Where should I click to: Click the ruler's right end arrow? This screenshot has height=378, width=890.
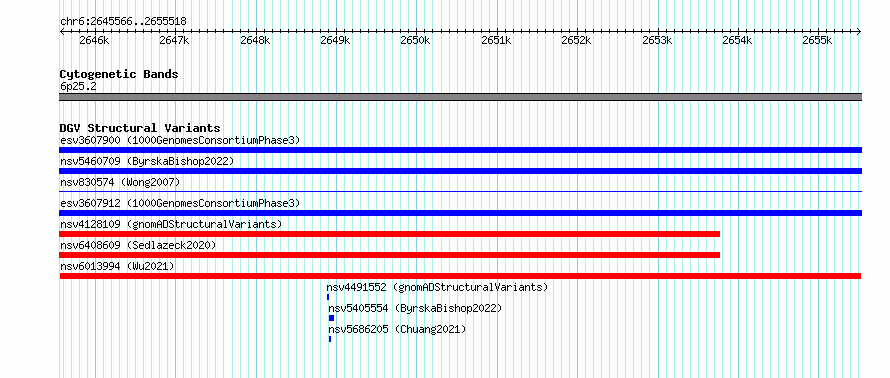pyautogui.click(x=859, y=32)
